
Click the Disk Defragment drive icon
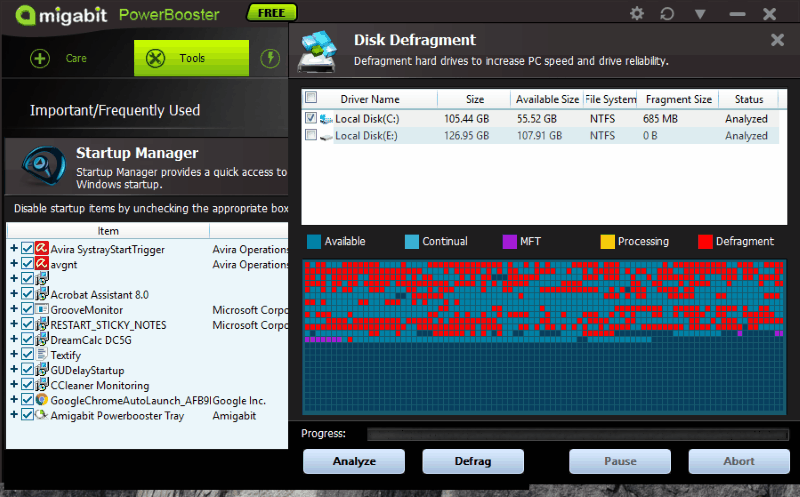(318, 51)
